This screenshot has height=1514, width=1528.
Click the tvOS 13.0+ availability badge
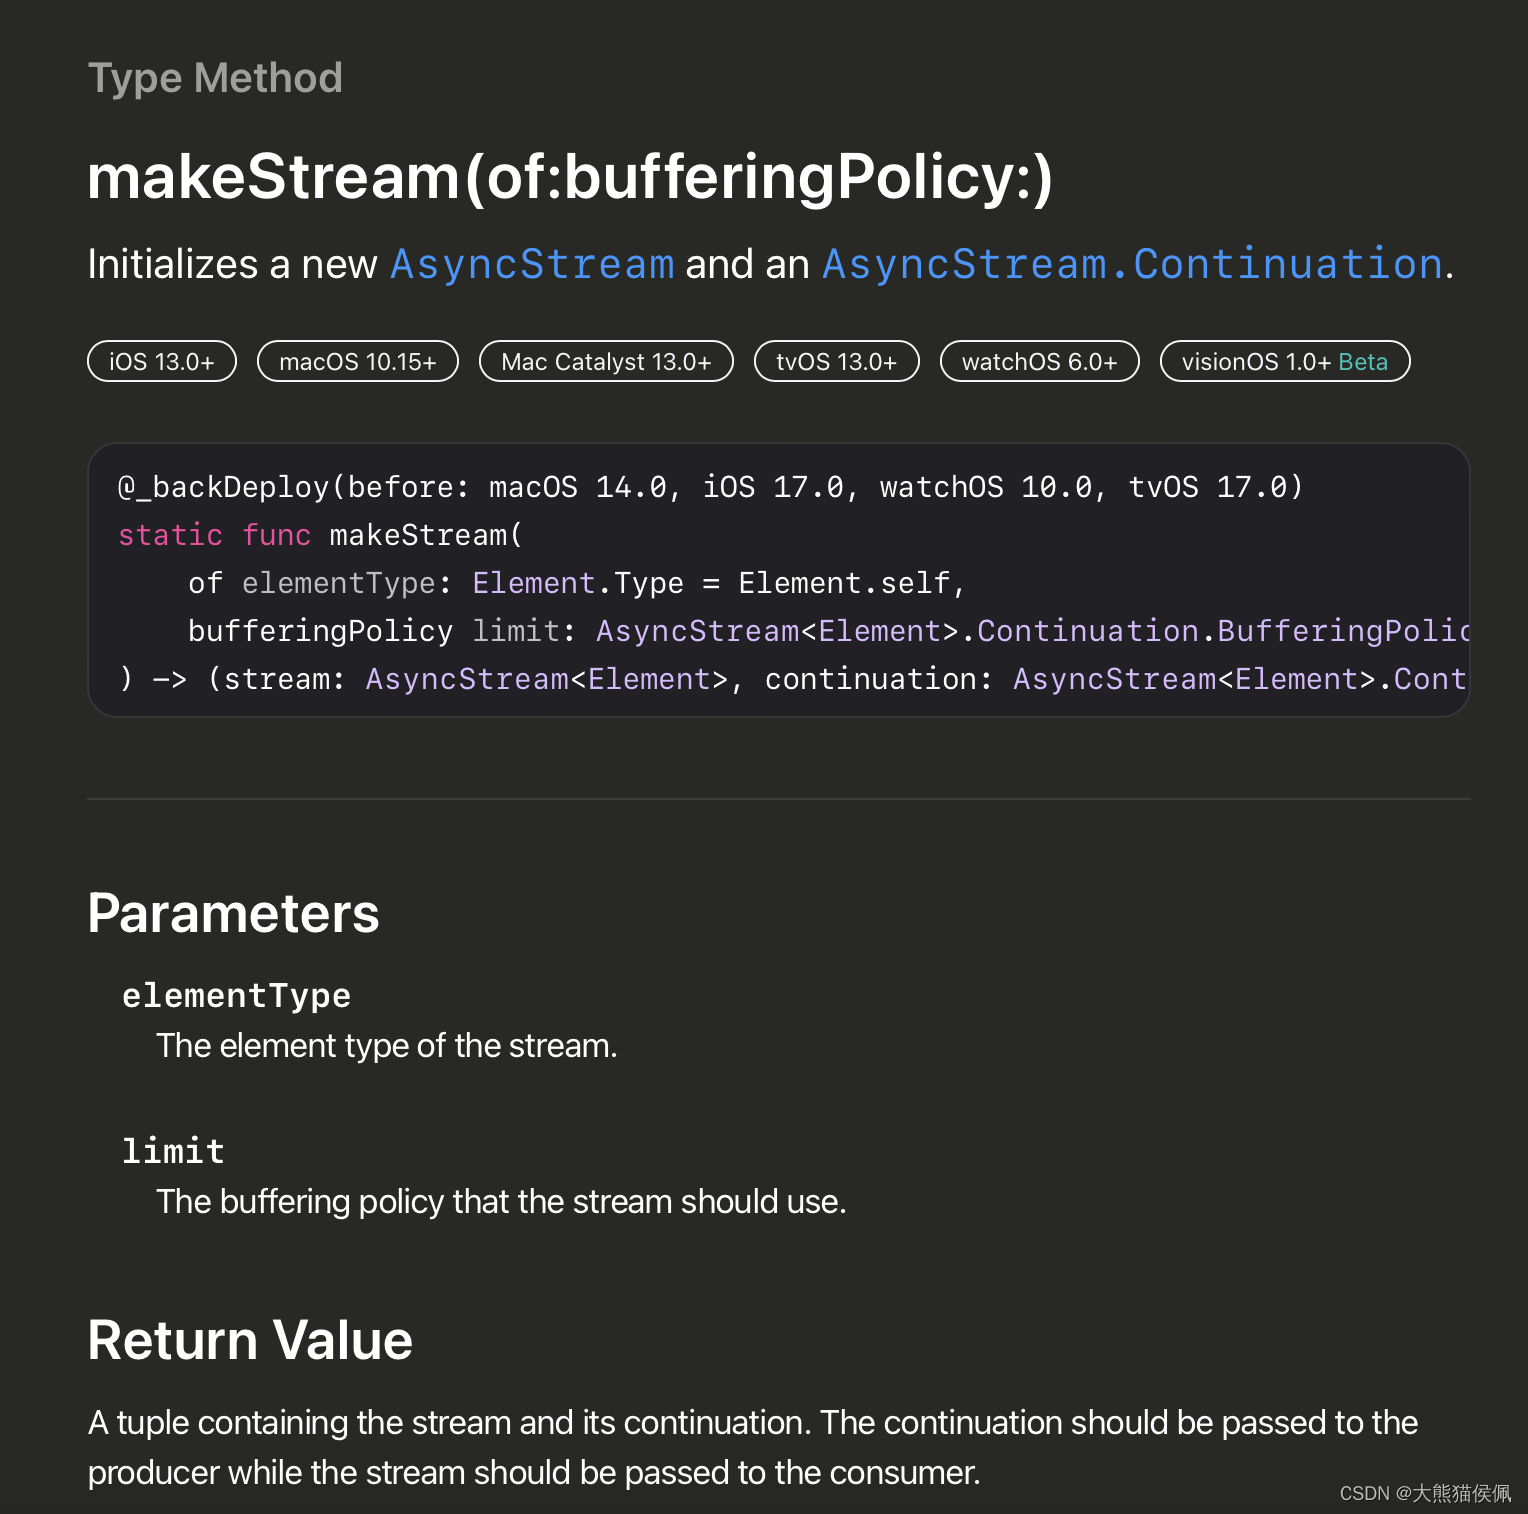tap(836, 361)
